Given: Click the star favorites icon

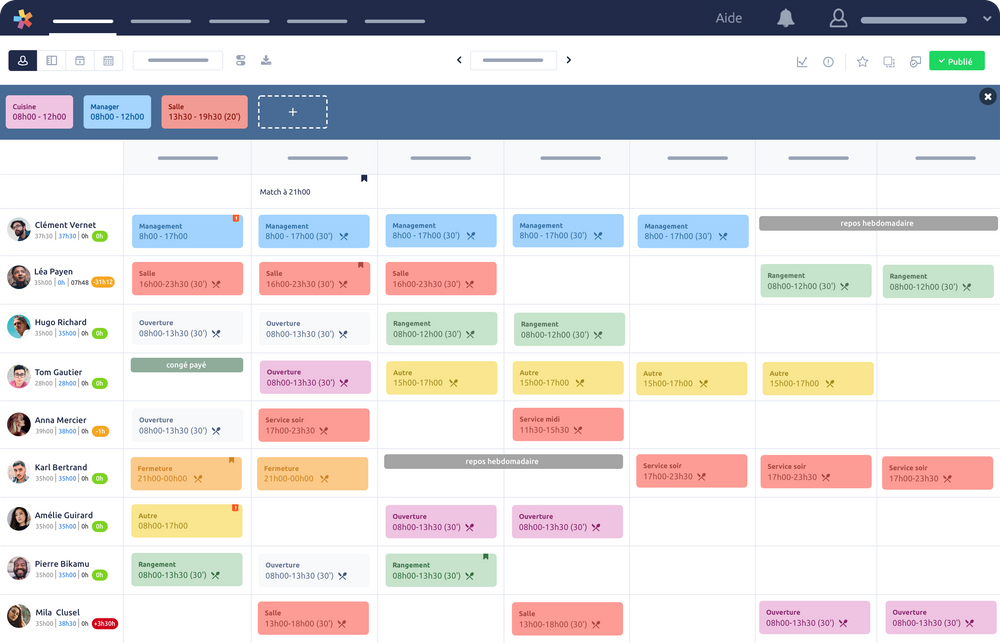Looking at the screenshot, I should (x=862, y=61).
